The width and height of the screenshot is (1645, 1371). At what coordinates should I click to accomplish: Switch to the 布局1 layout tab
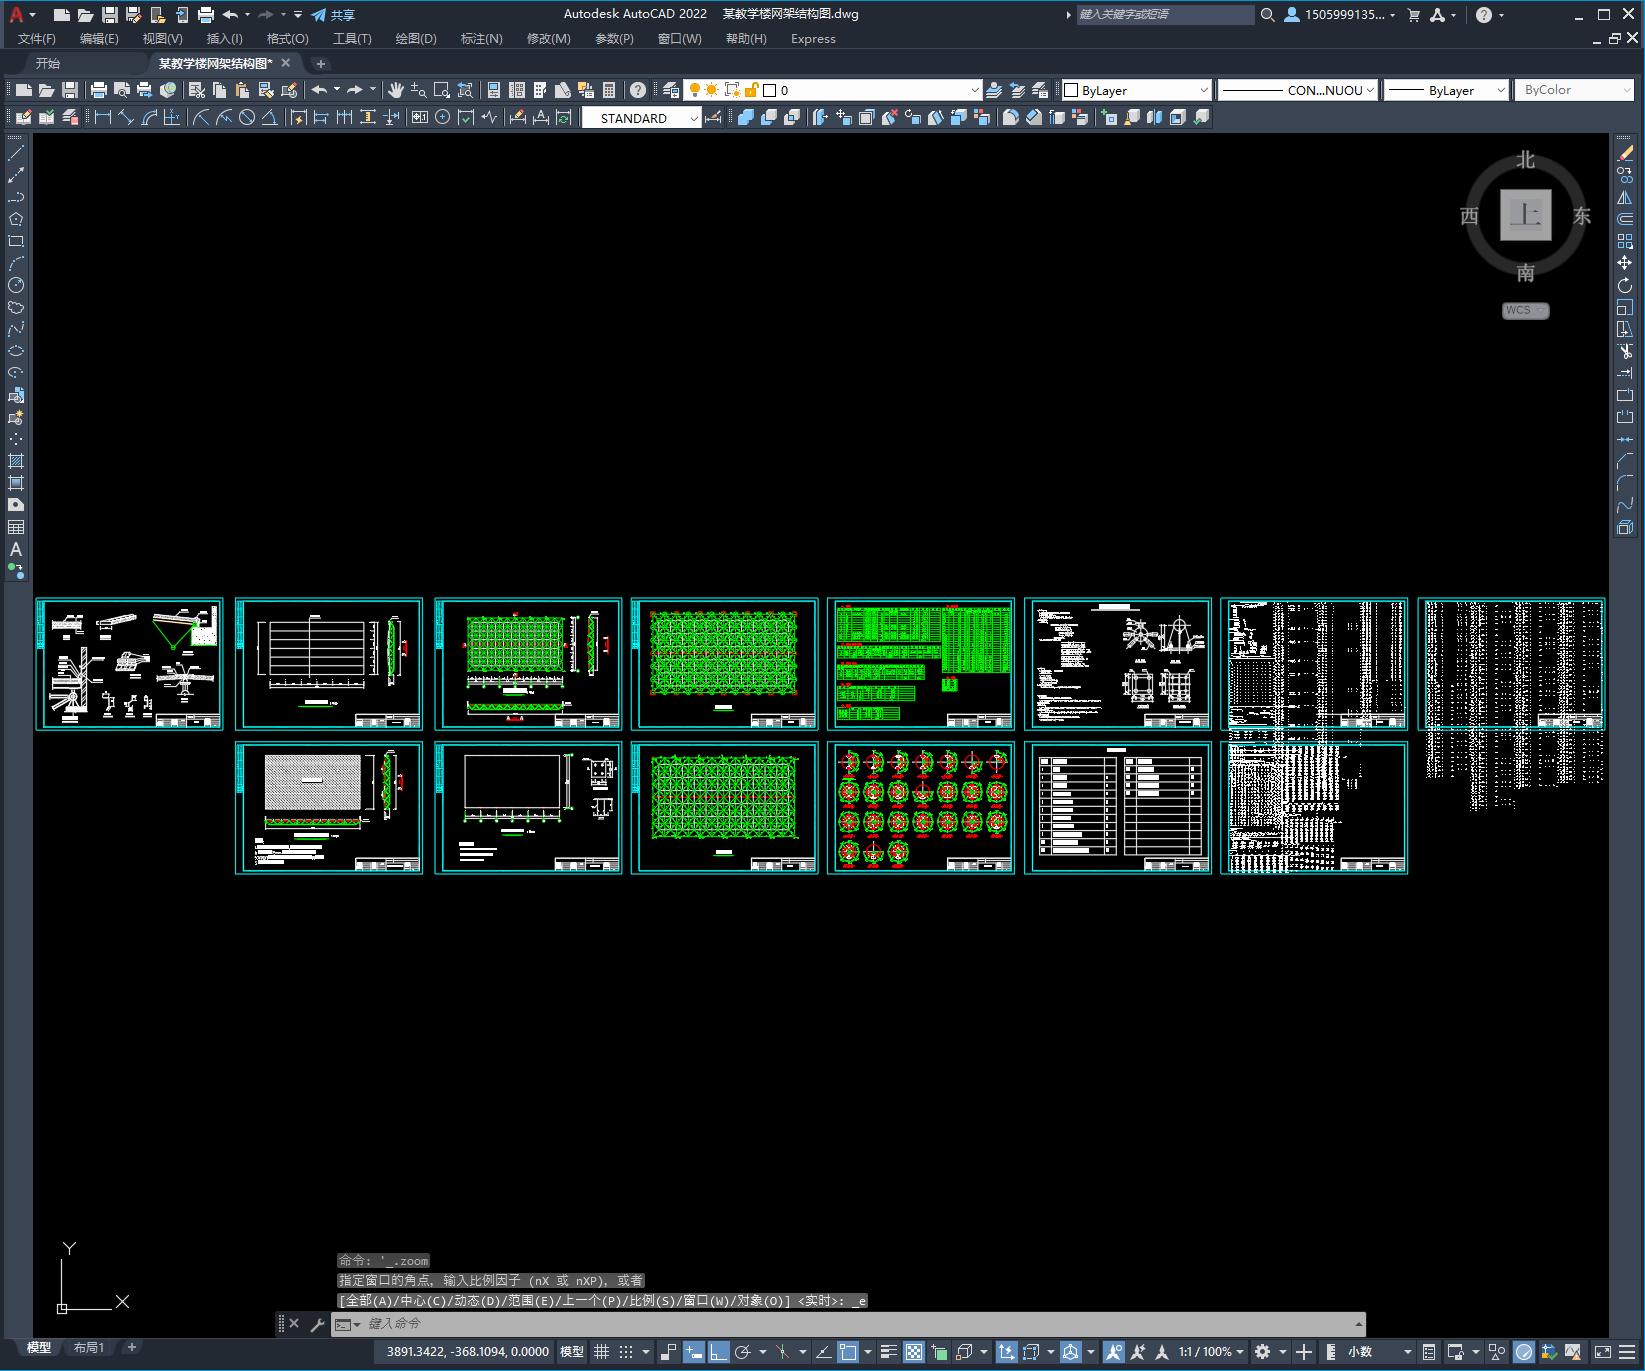click(88, 1348)
